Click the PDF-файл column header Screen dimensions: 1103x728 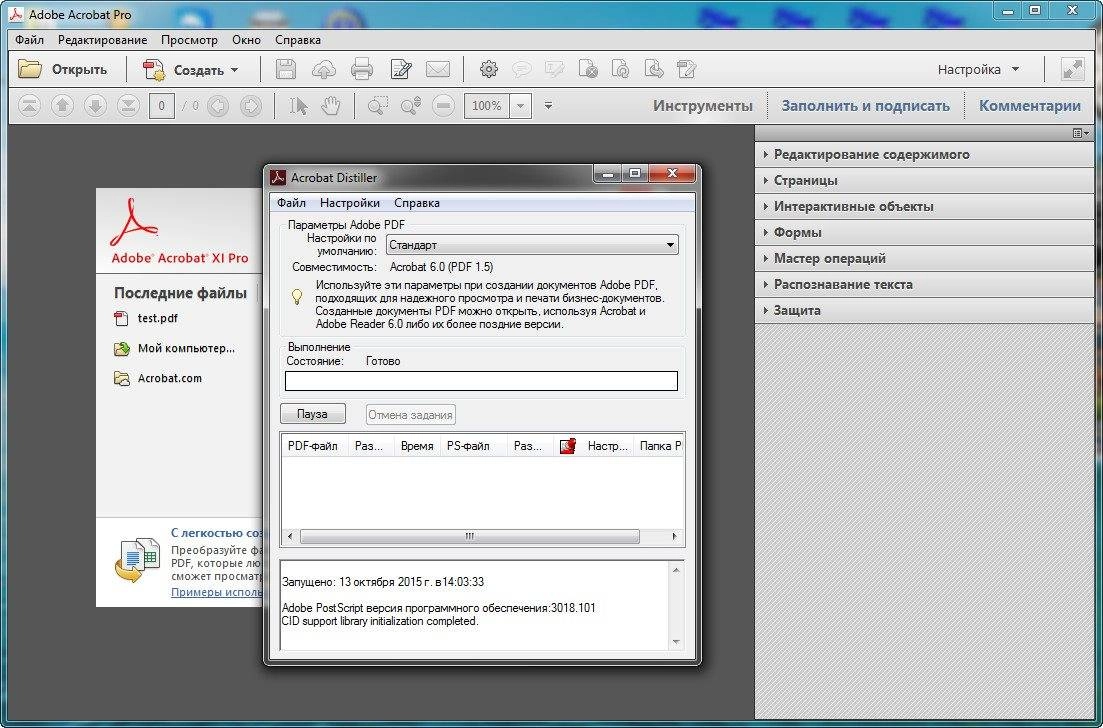click(x=313, y=446)
